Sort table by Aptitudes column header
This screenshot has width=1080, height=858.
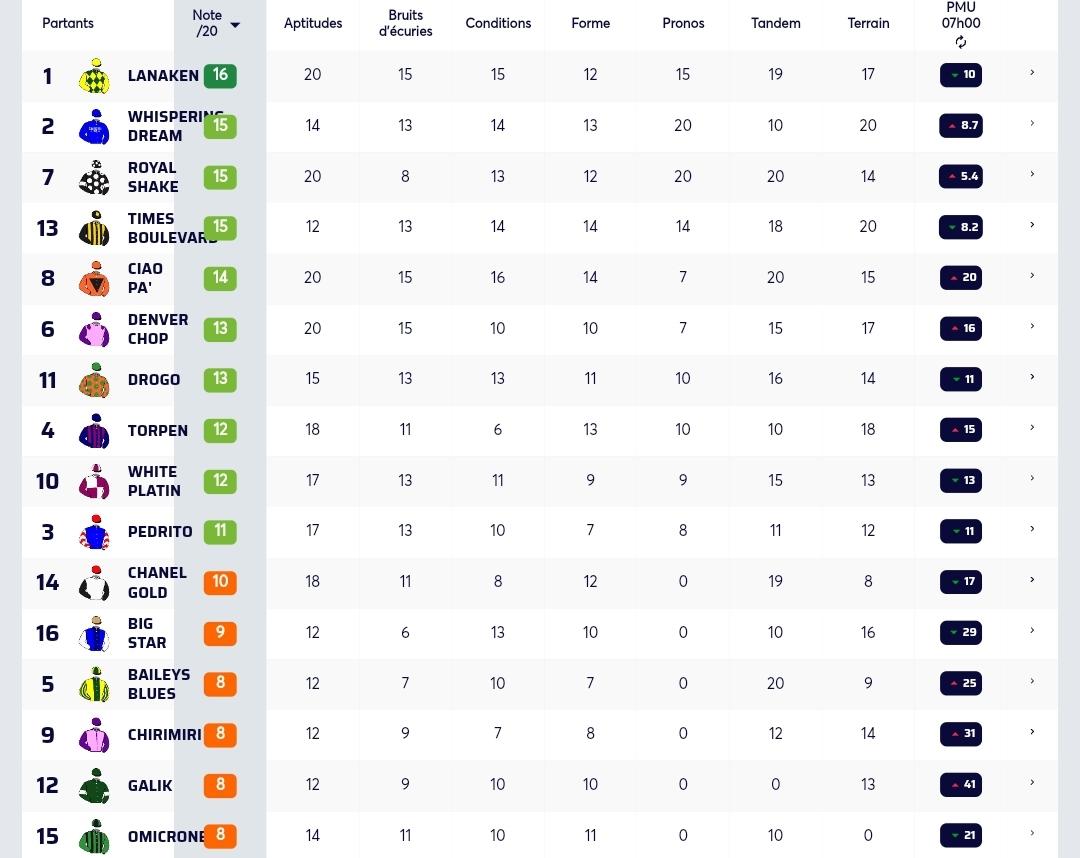[313, 23]
